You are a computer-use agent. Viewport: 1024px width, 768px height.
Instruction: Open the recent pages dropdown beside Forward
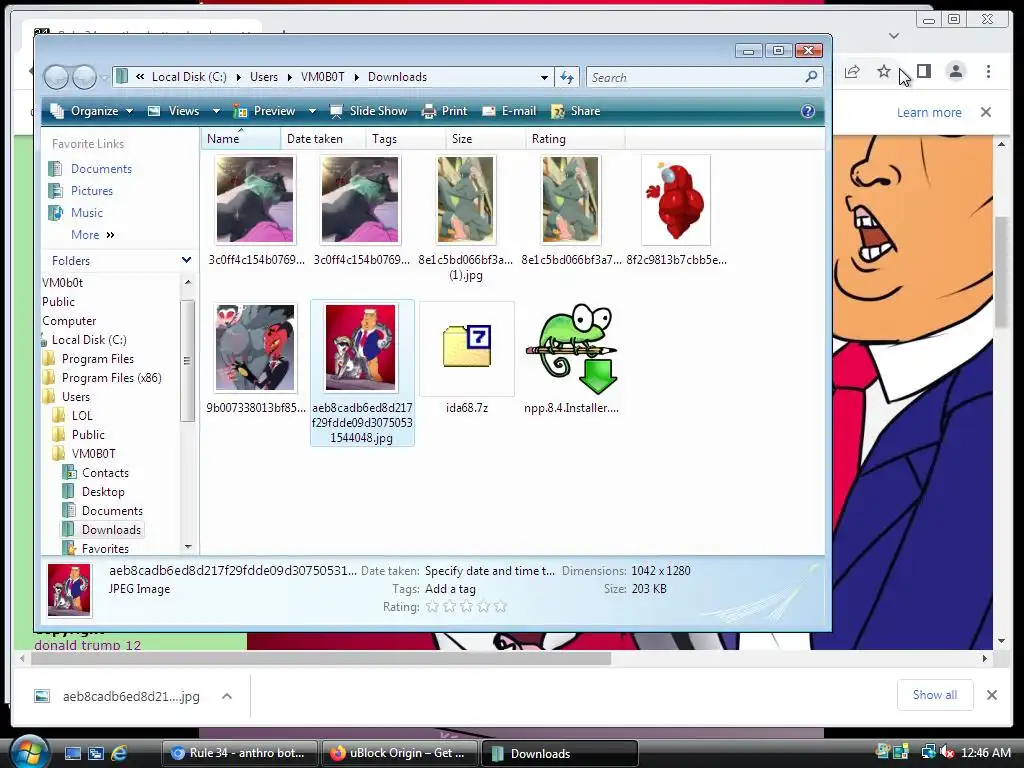pyautogui.click(x=104, y=78)
